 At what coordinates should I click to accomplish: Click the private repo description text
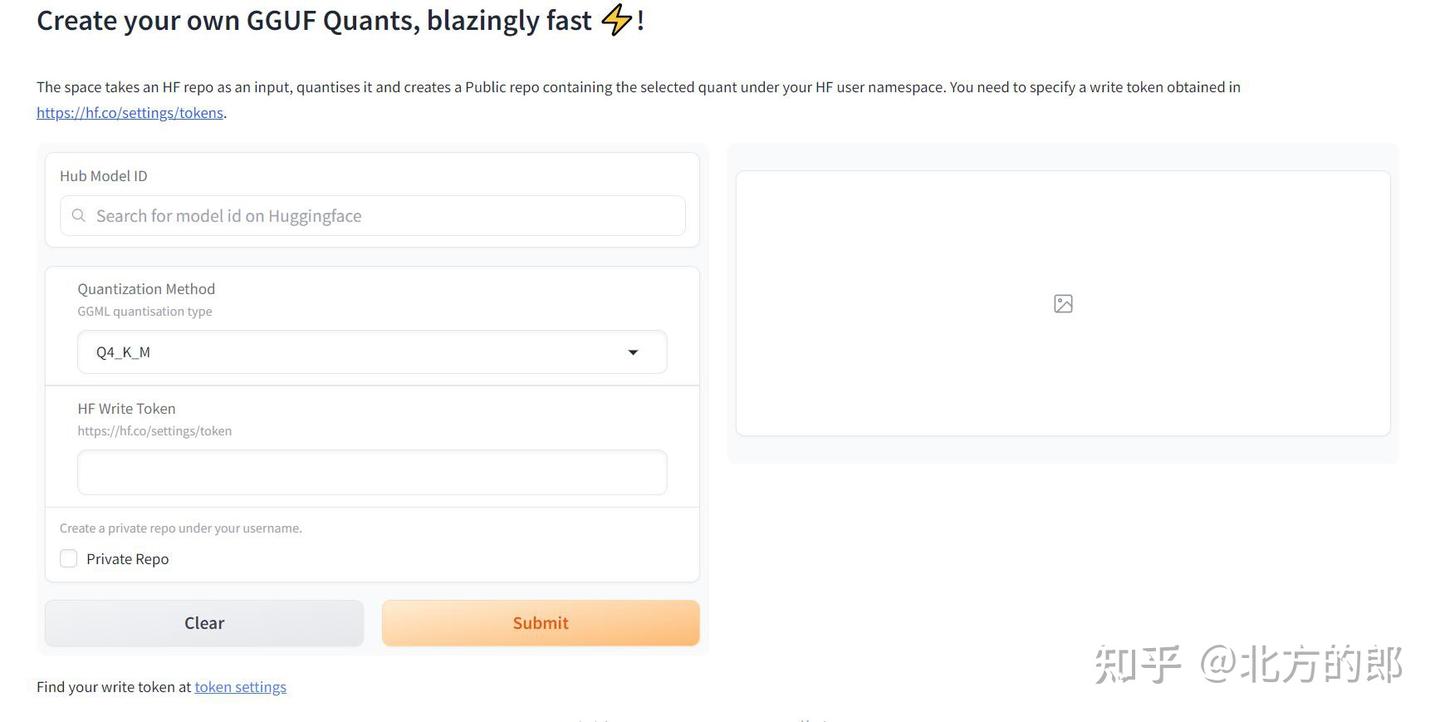coord(181,528)
